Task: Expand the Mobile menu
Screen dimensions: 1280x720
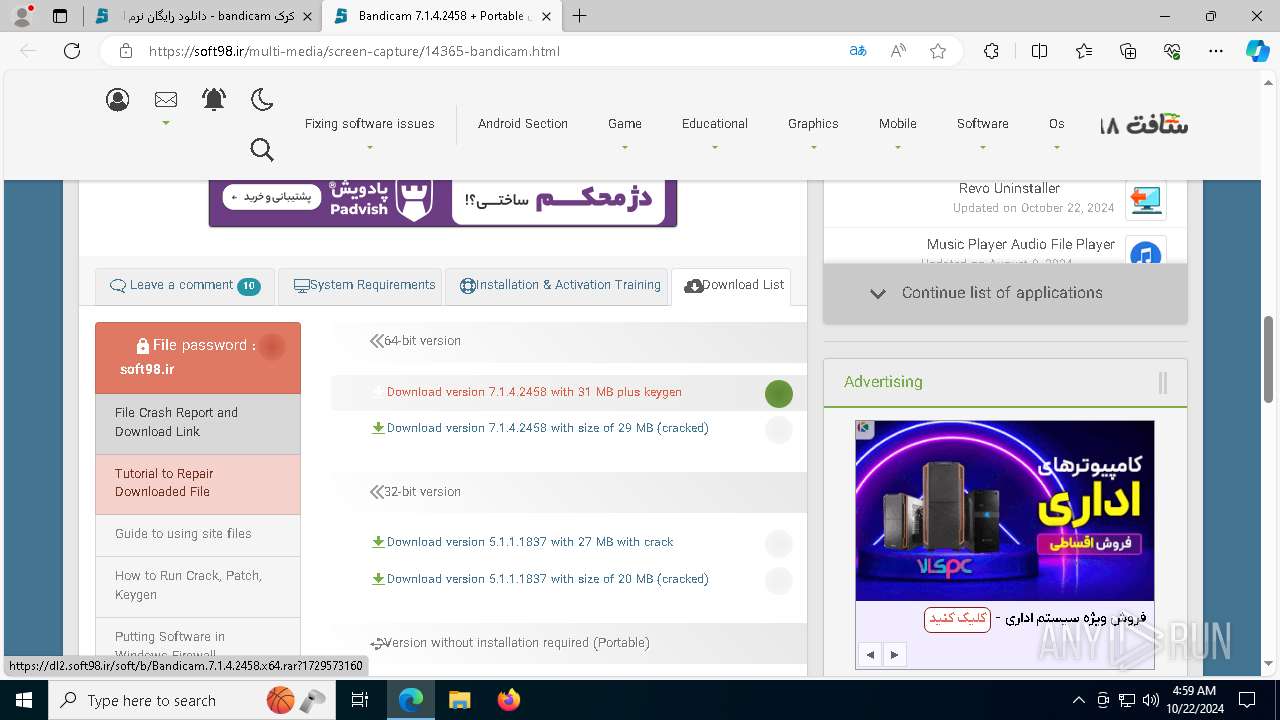Action: 898,124
